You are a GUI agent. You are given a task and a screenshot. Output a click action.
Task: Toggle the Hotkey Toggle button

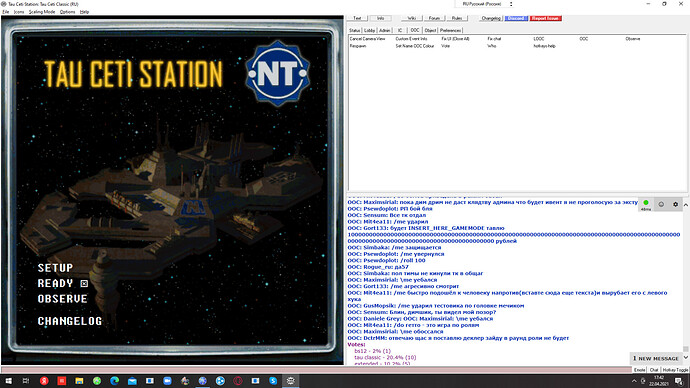click(675, 370)
